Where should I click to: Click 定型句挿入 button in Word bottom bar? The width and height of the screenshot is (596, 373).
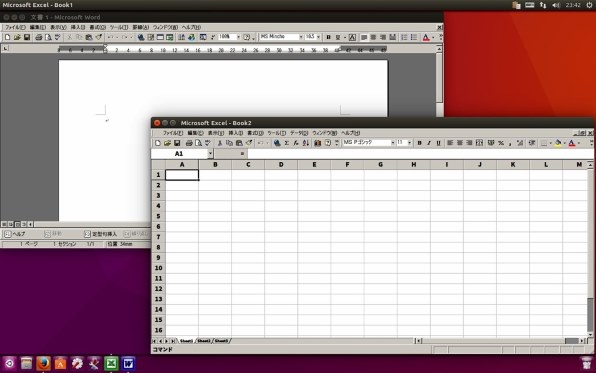101,234
